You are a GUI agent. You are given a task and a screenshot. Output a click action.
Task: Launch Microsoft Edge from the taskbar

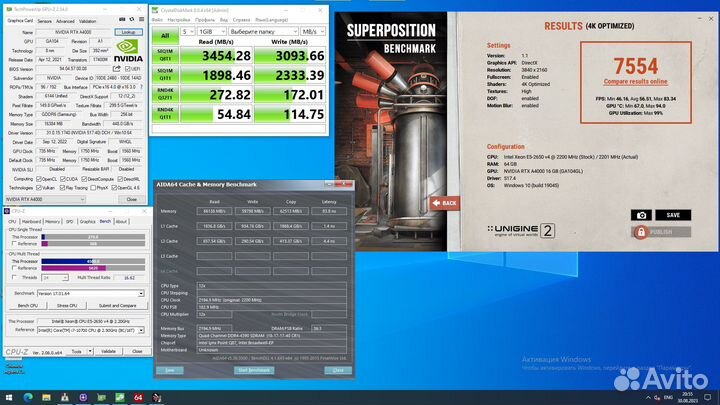pyautogui.click(x=28, y=398)
